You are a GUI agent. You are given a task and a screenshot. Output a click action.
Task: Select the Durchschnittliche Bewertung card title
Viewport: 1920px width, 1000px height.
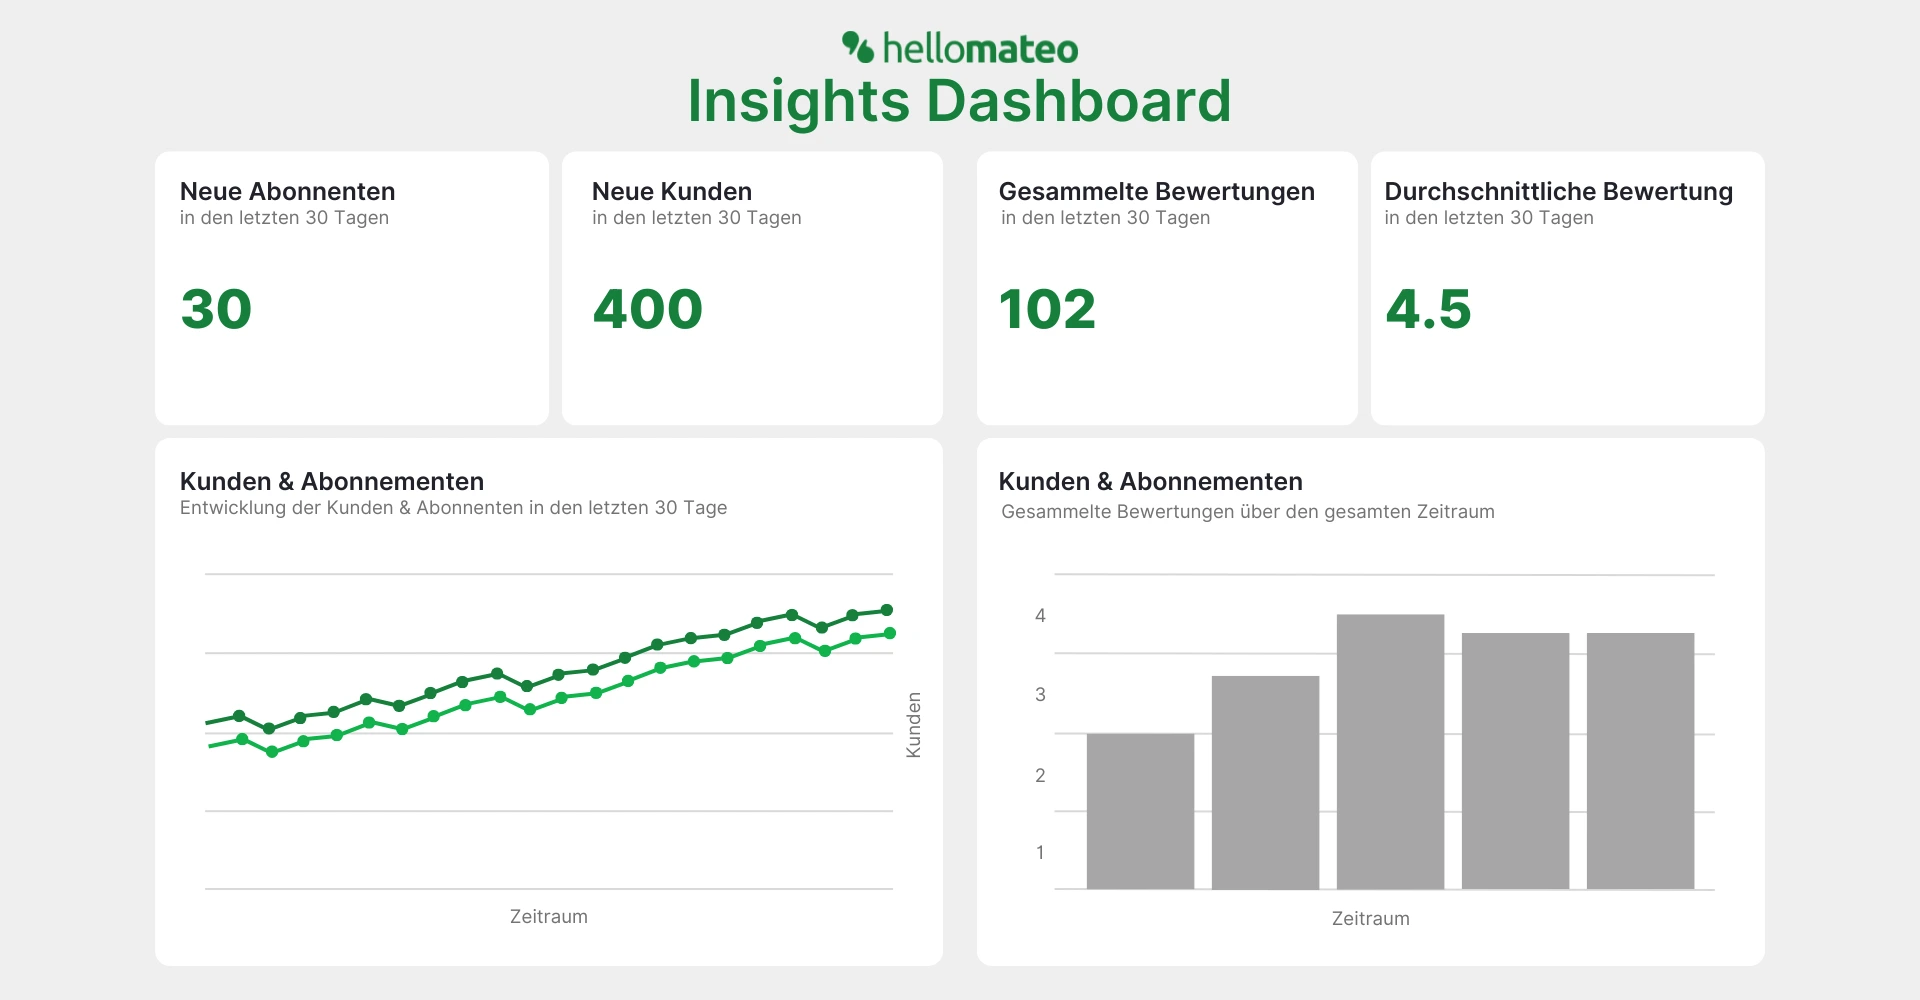[x=1559, y=191]
